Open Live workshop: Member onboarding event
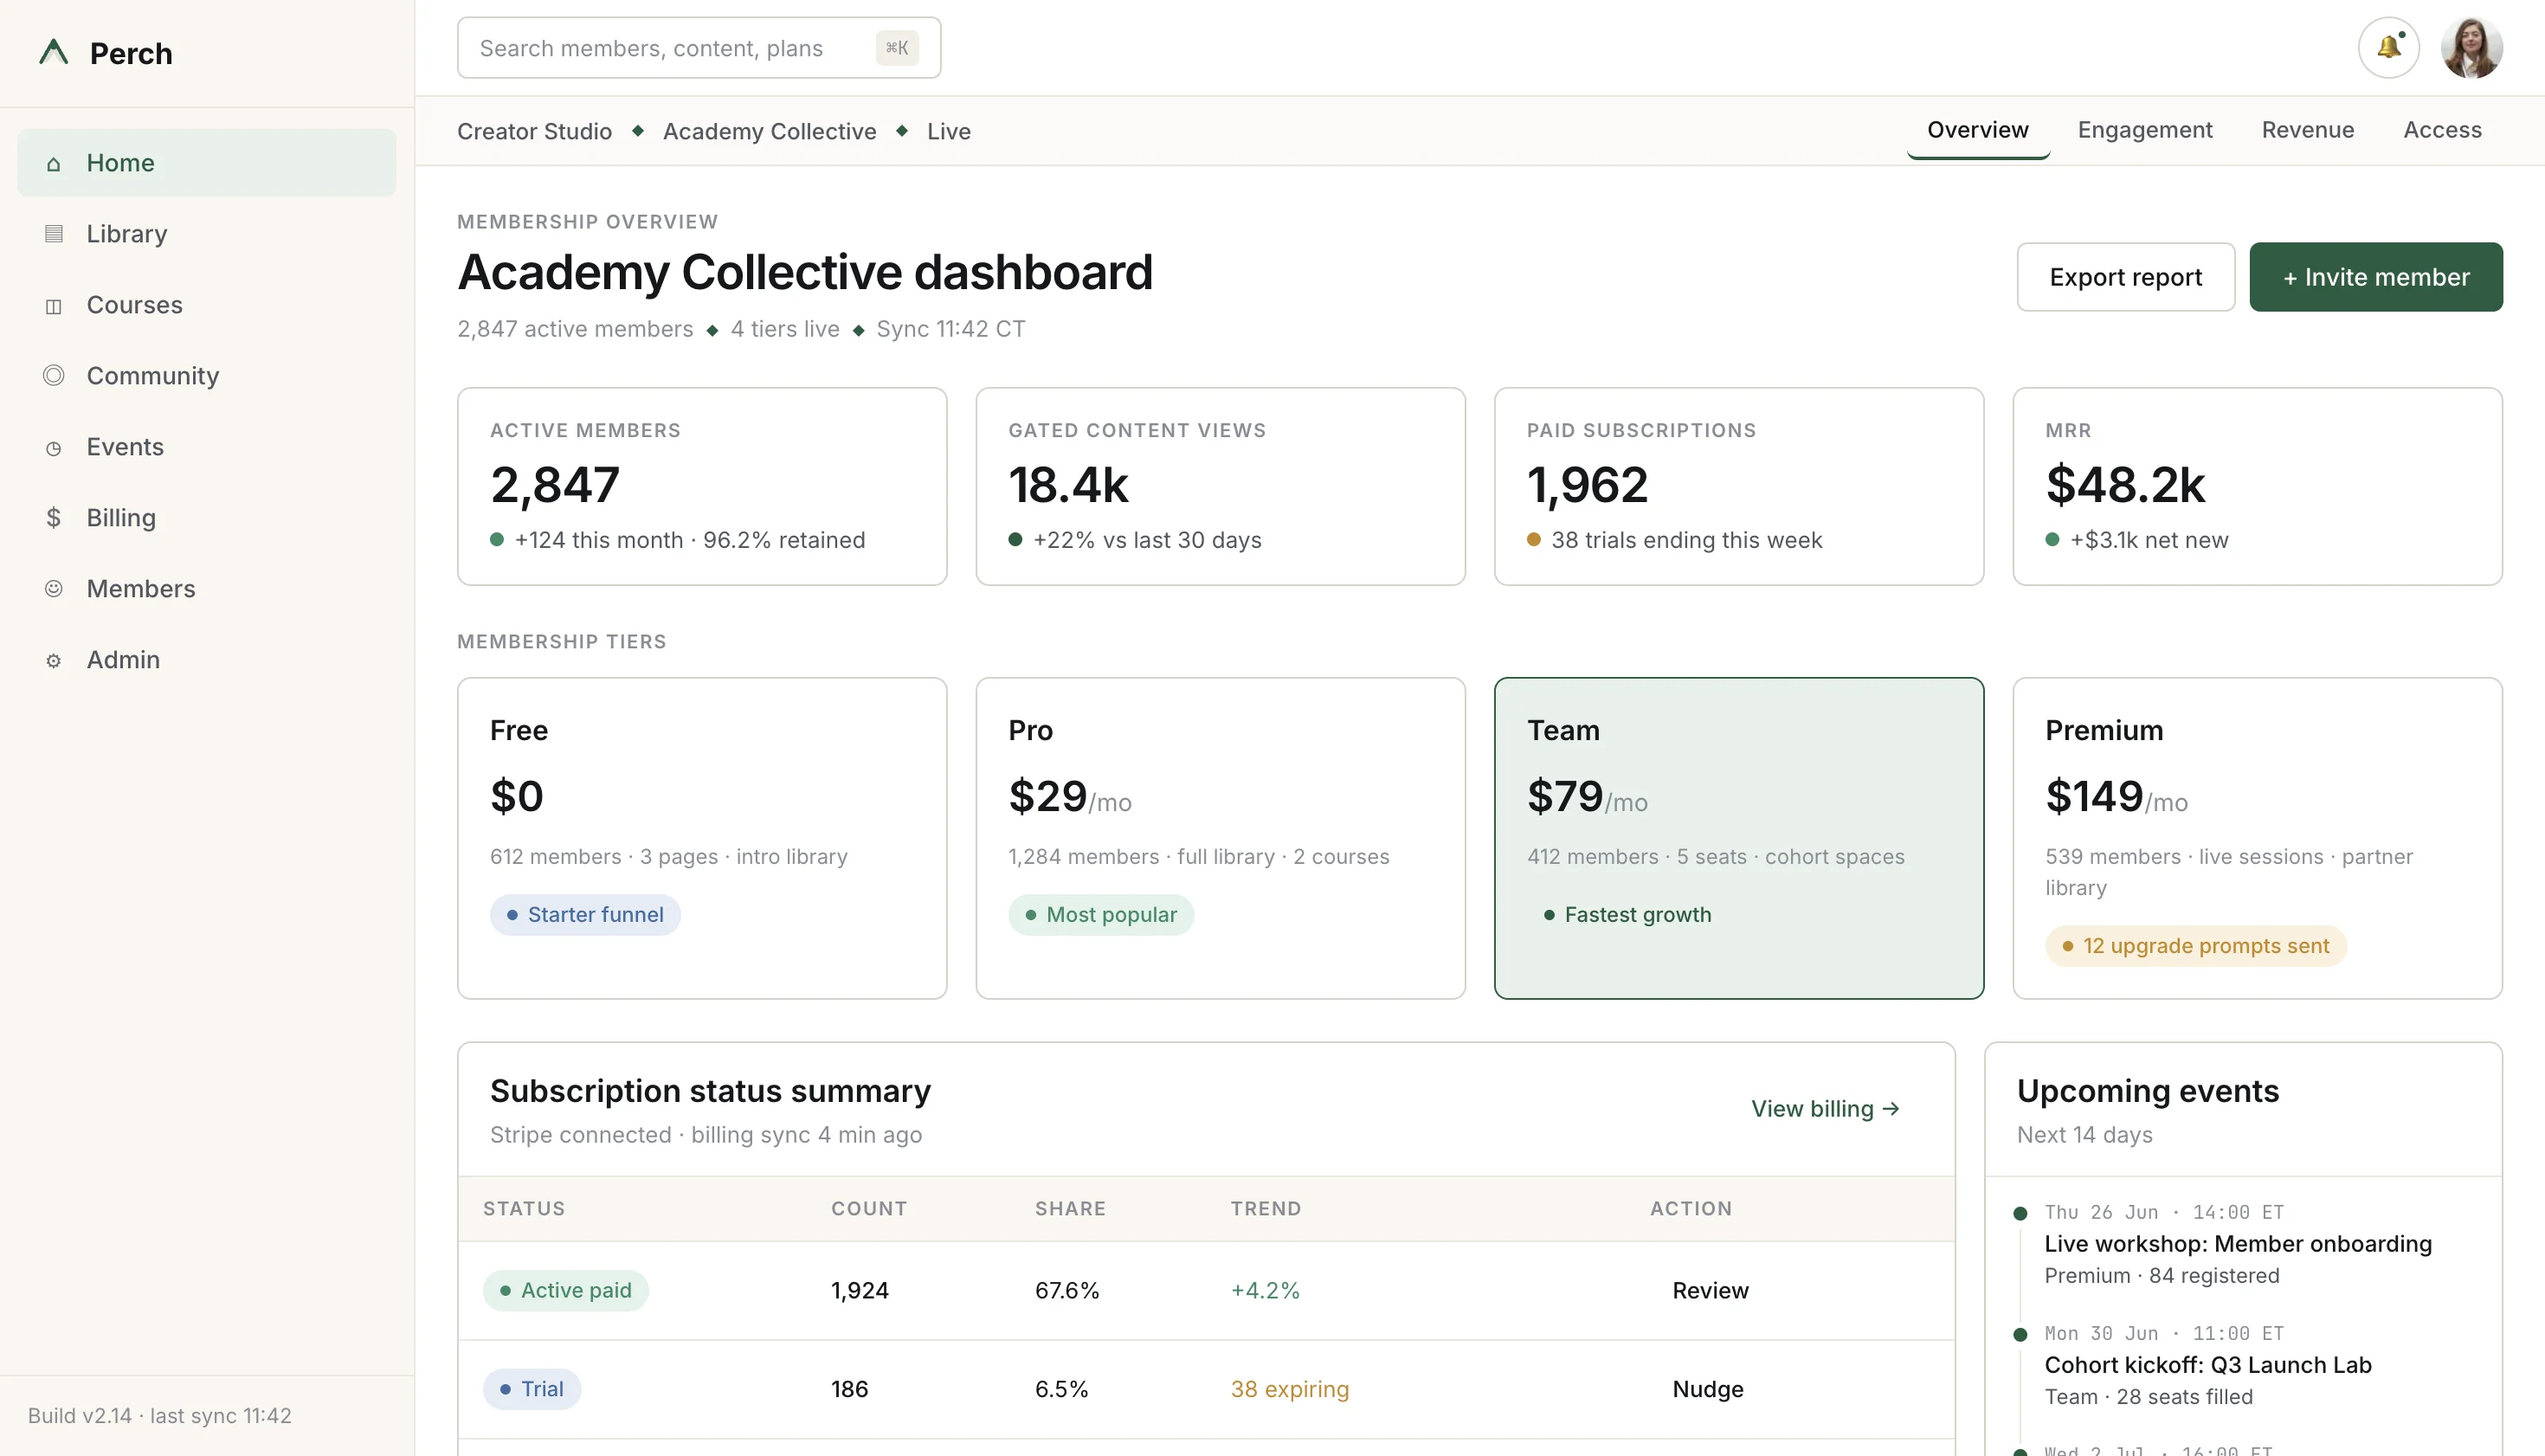 [2238, 1245]
